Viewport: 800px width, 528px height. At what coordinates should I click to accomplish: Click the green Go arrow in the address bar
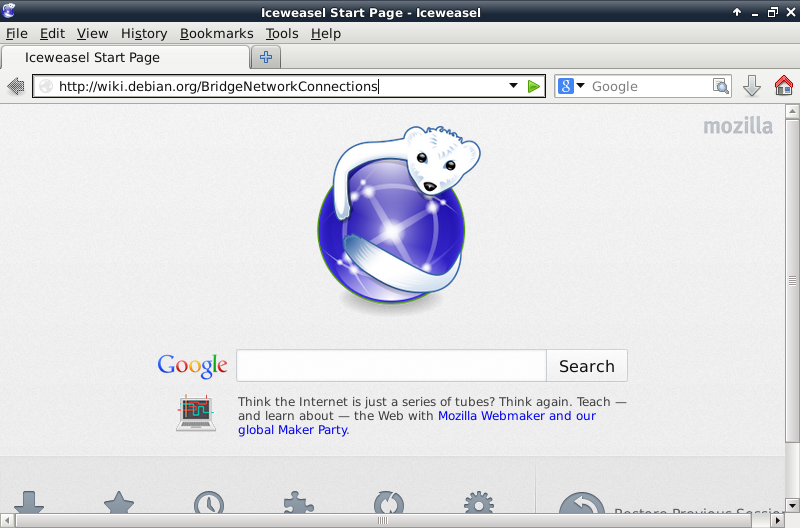(534, 86)
